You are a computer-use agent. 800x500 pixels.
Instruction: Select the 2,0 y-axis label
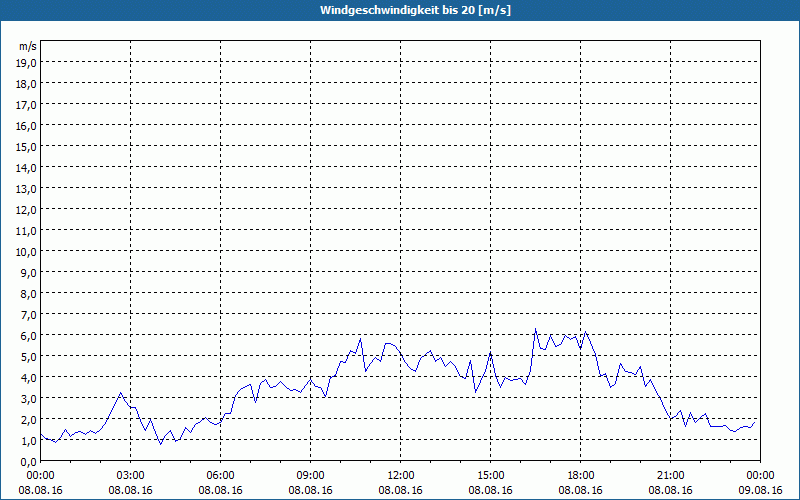click(x=29, y=420)
